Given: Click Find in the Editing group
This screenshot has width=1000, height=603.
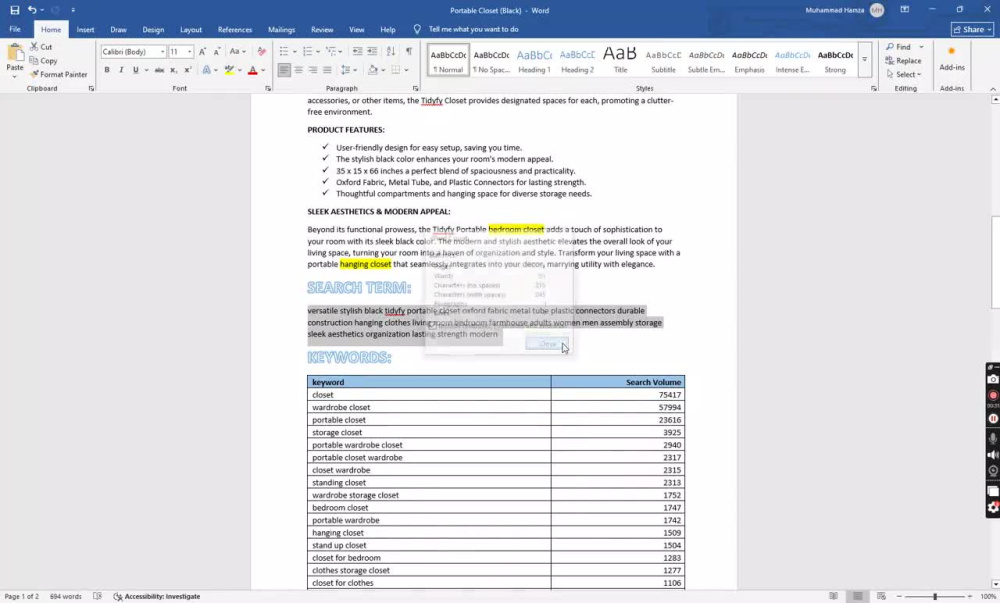Looking at the screenshot, I should click(897, 47).
